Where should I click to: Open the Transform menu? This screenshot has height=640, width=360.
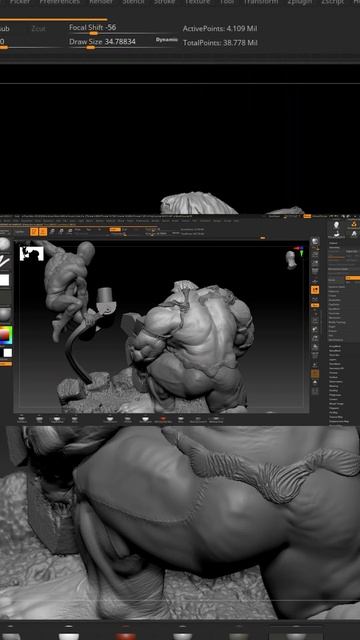261,2
